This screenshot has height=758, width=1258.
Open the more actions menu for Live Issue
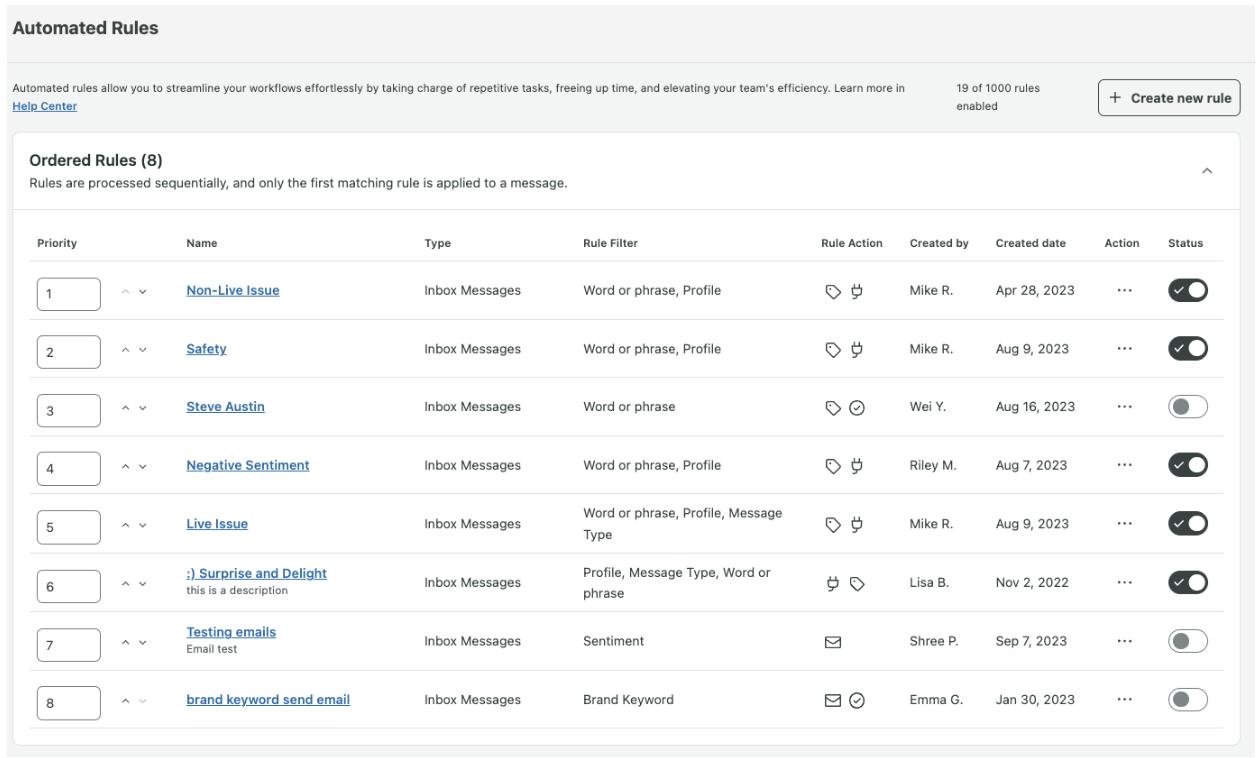(x=1125, y=524)
